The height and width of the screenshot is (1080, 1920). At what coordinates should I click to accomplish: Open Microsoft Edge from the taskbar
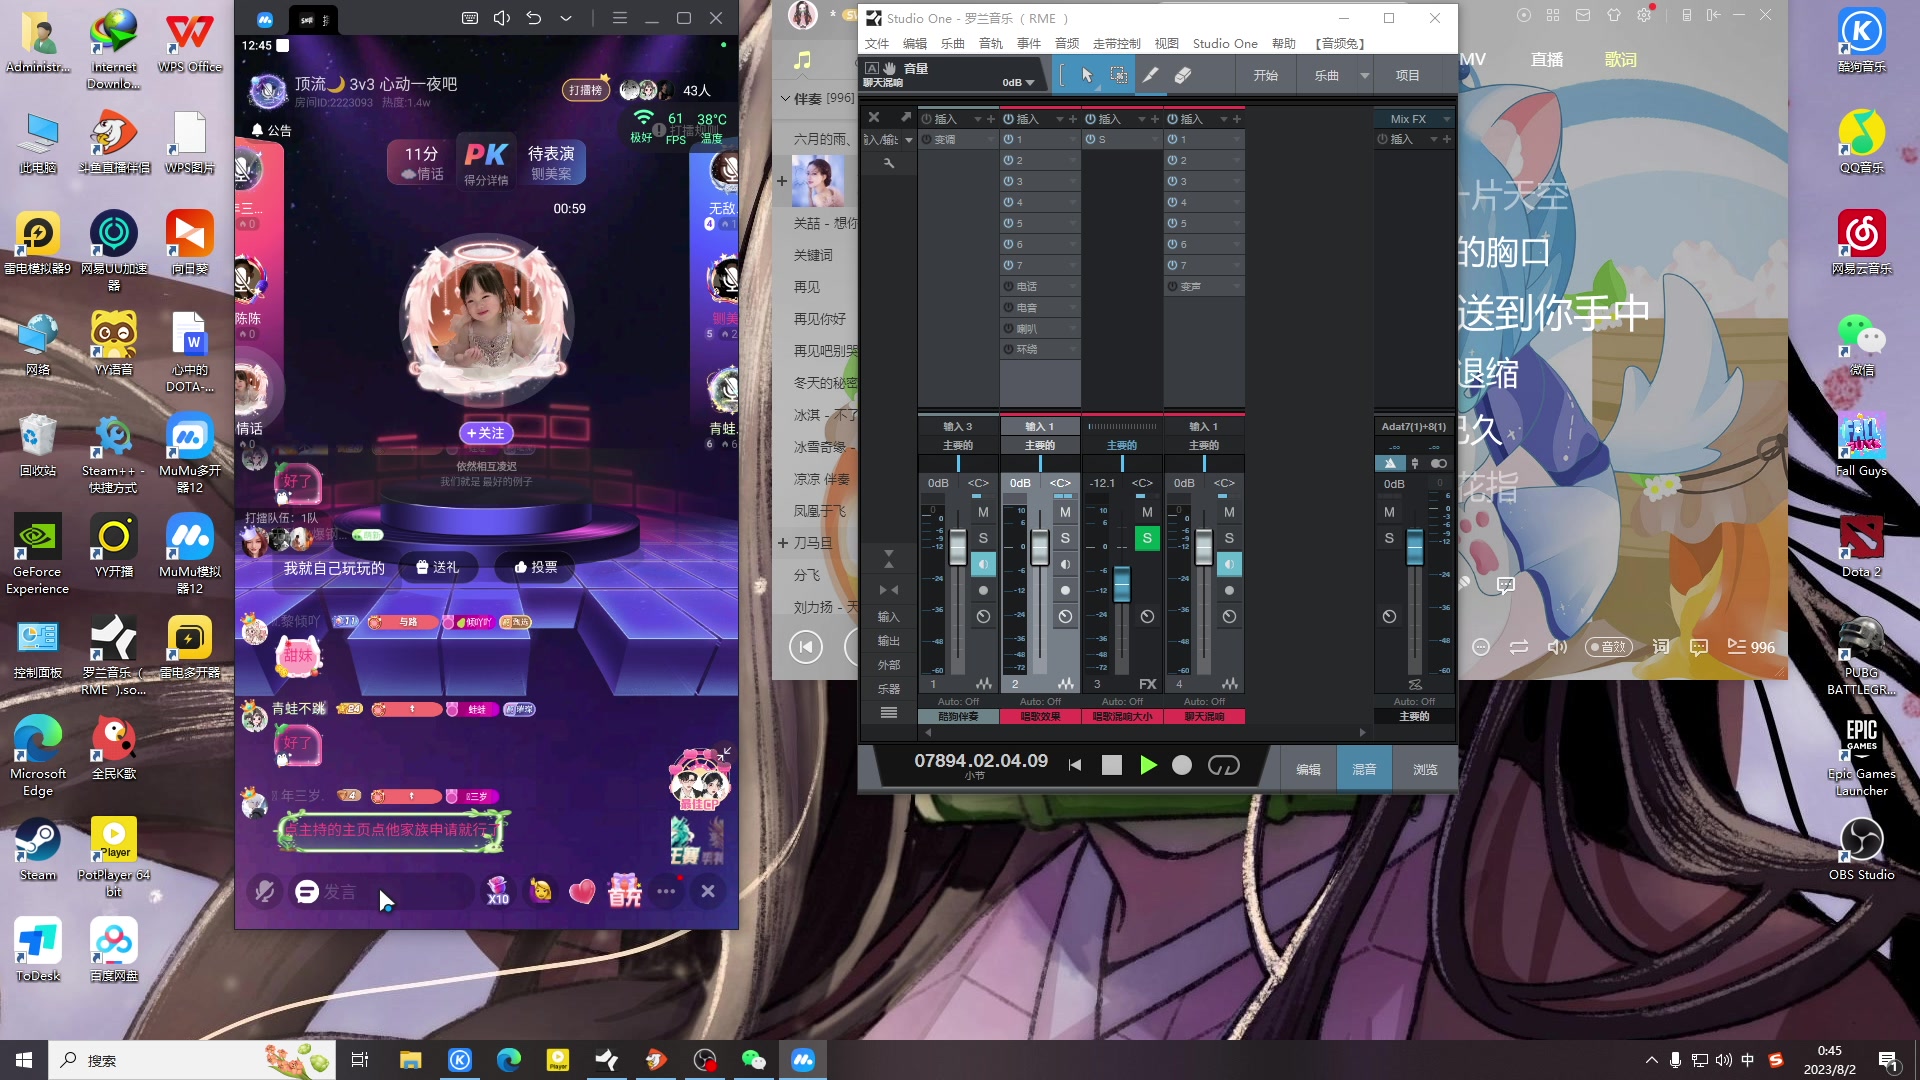[x=508, y=1060]
